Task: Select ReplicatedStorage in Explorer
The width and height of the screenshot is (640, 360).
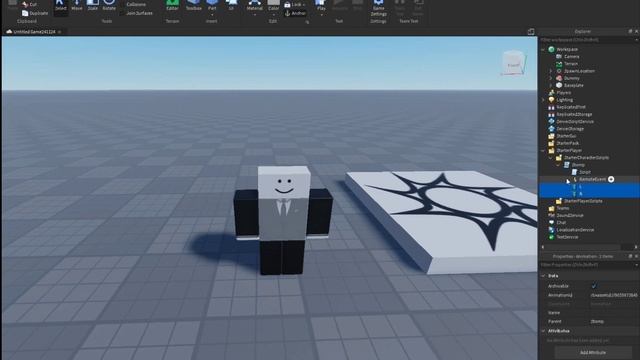Action: click(x=574, y=115)
